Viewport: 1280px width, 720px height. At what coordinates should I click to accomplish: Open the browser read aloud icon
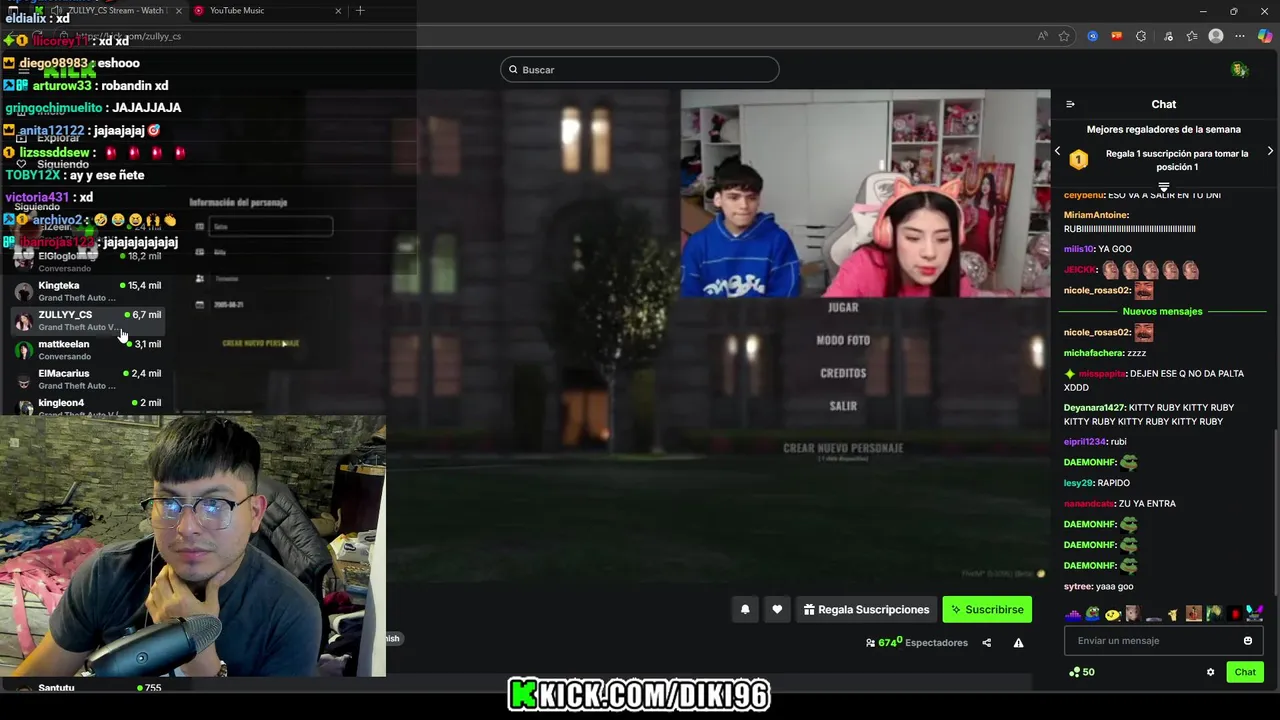coord(1043,36)
